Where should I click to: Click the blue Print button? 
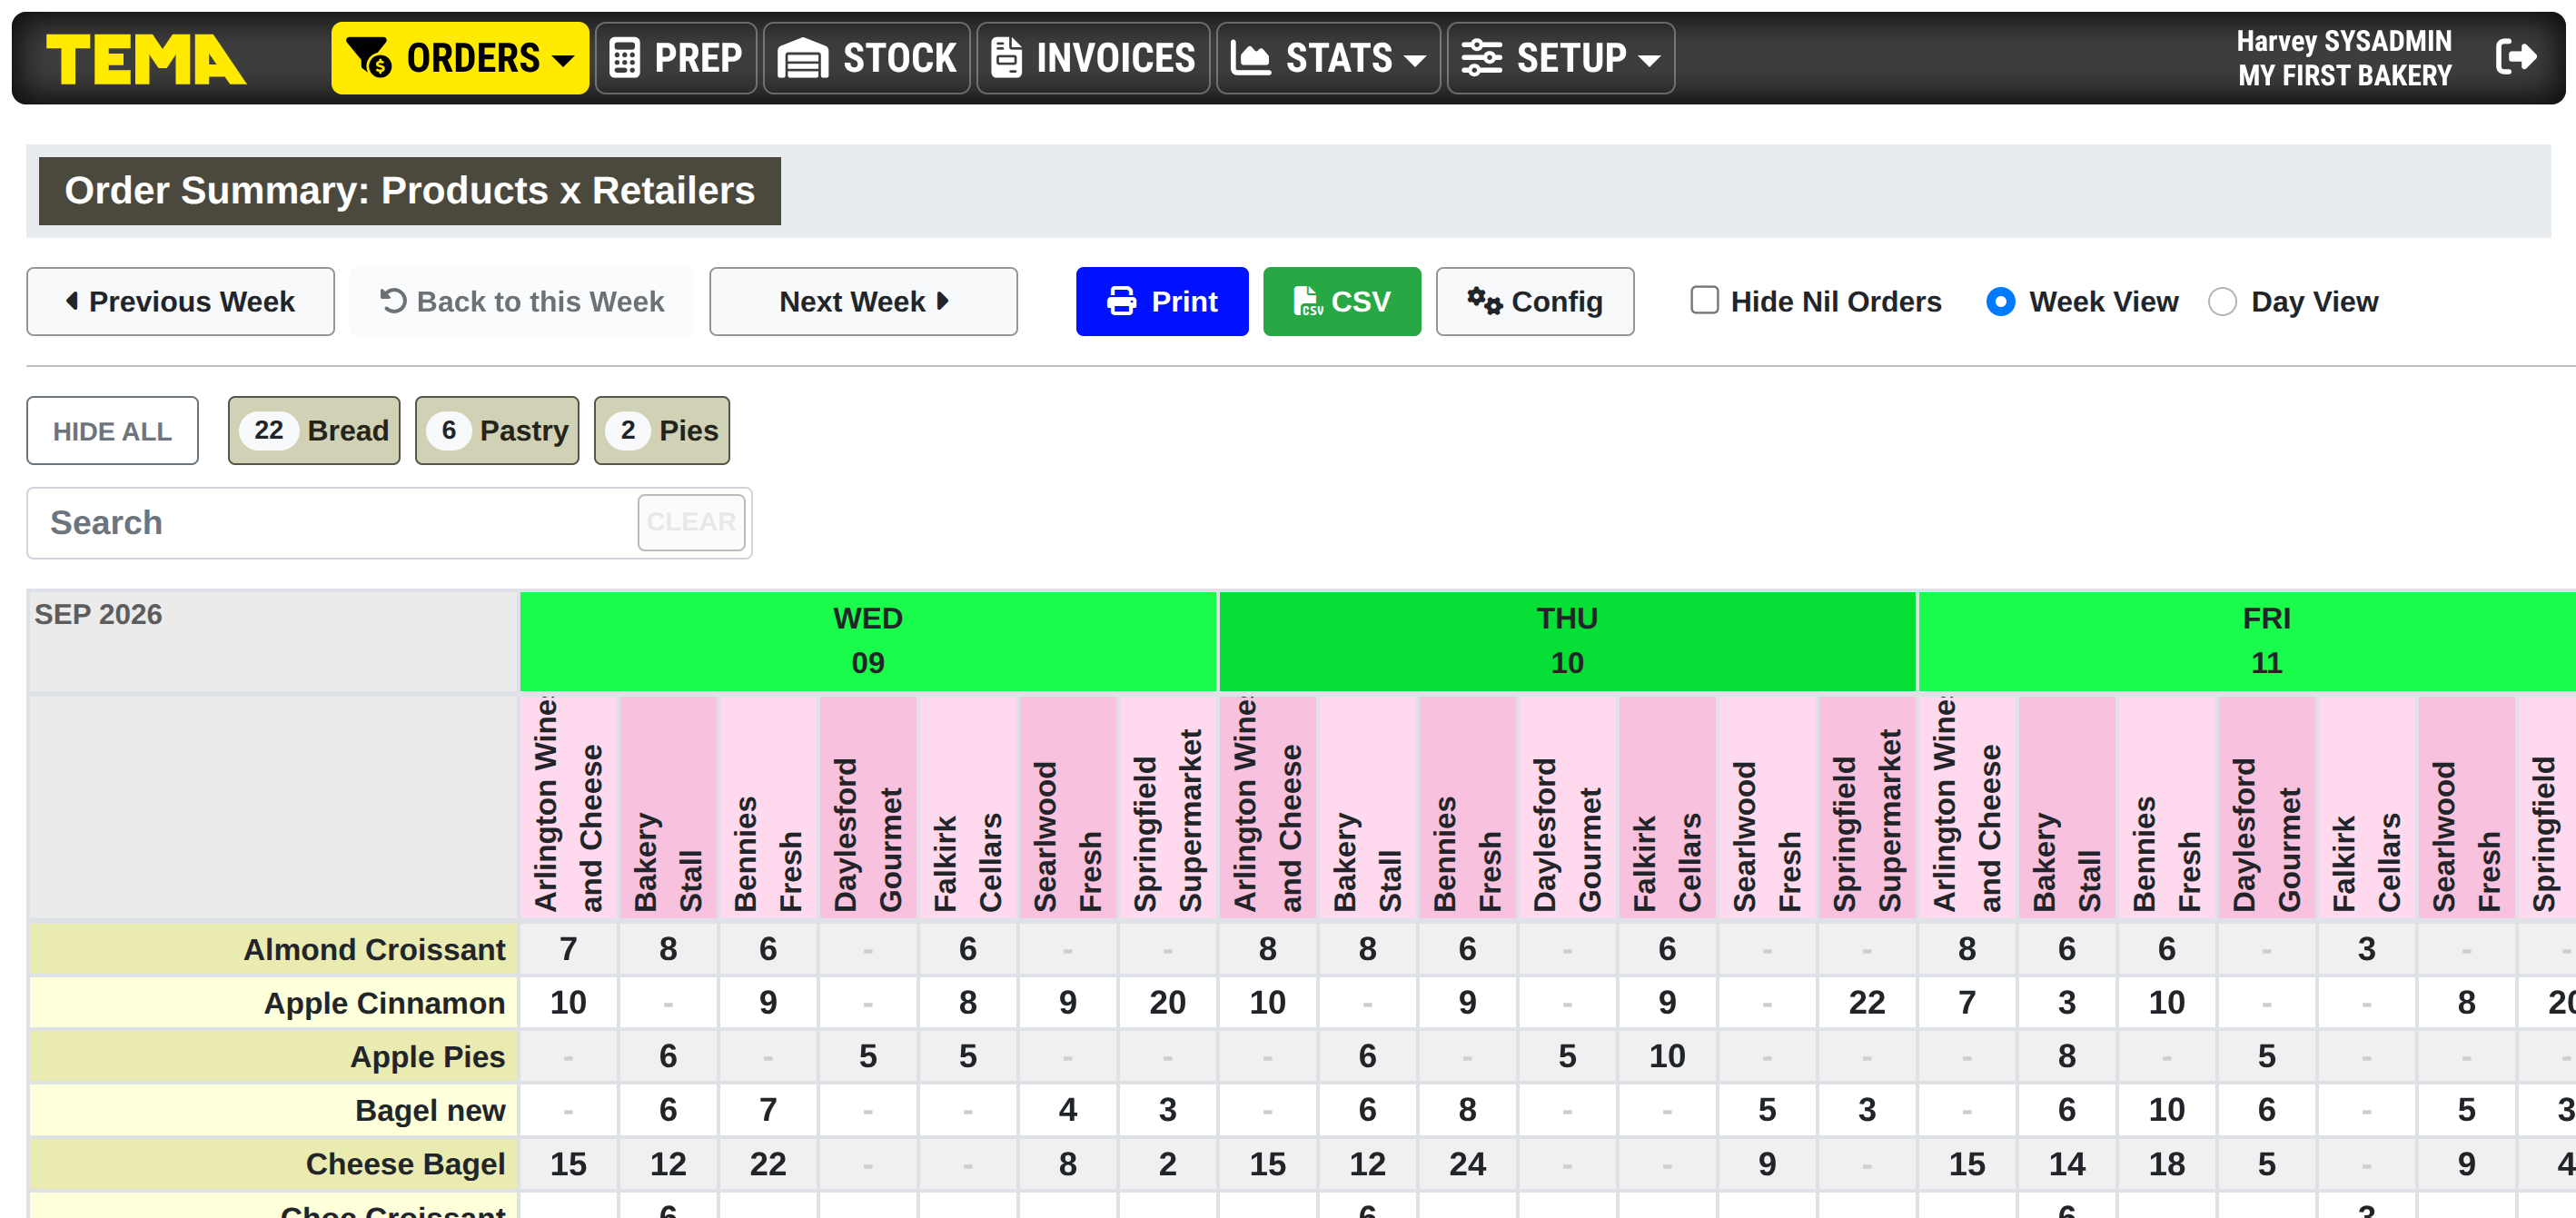pyautogui.click(x=1162, y=301)
